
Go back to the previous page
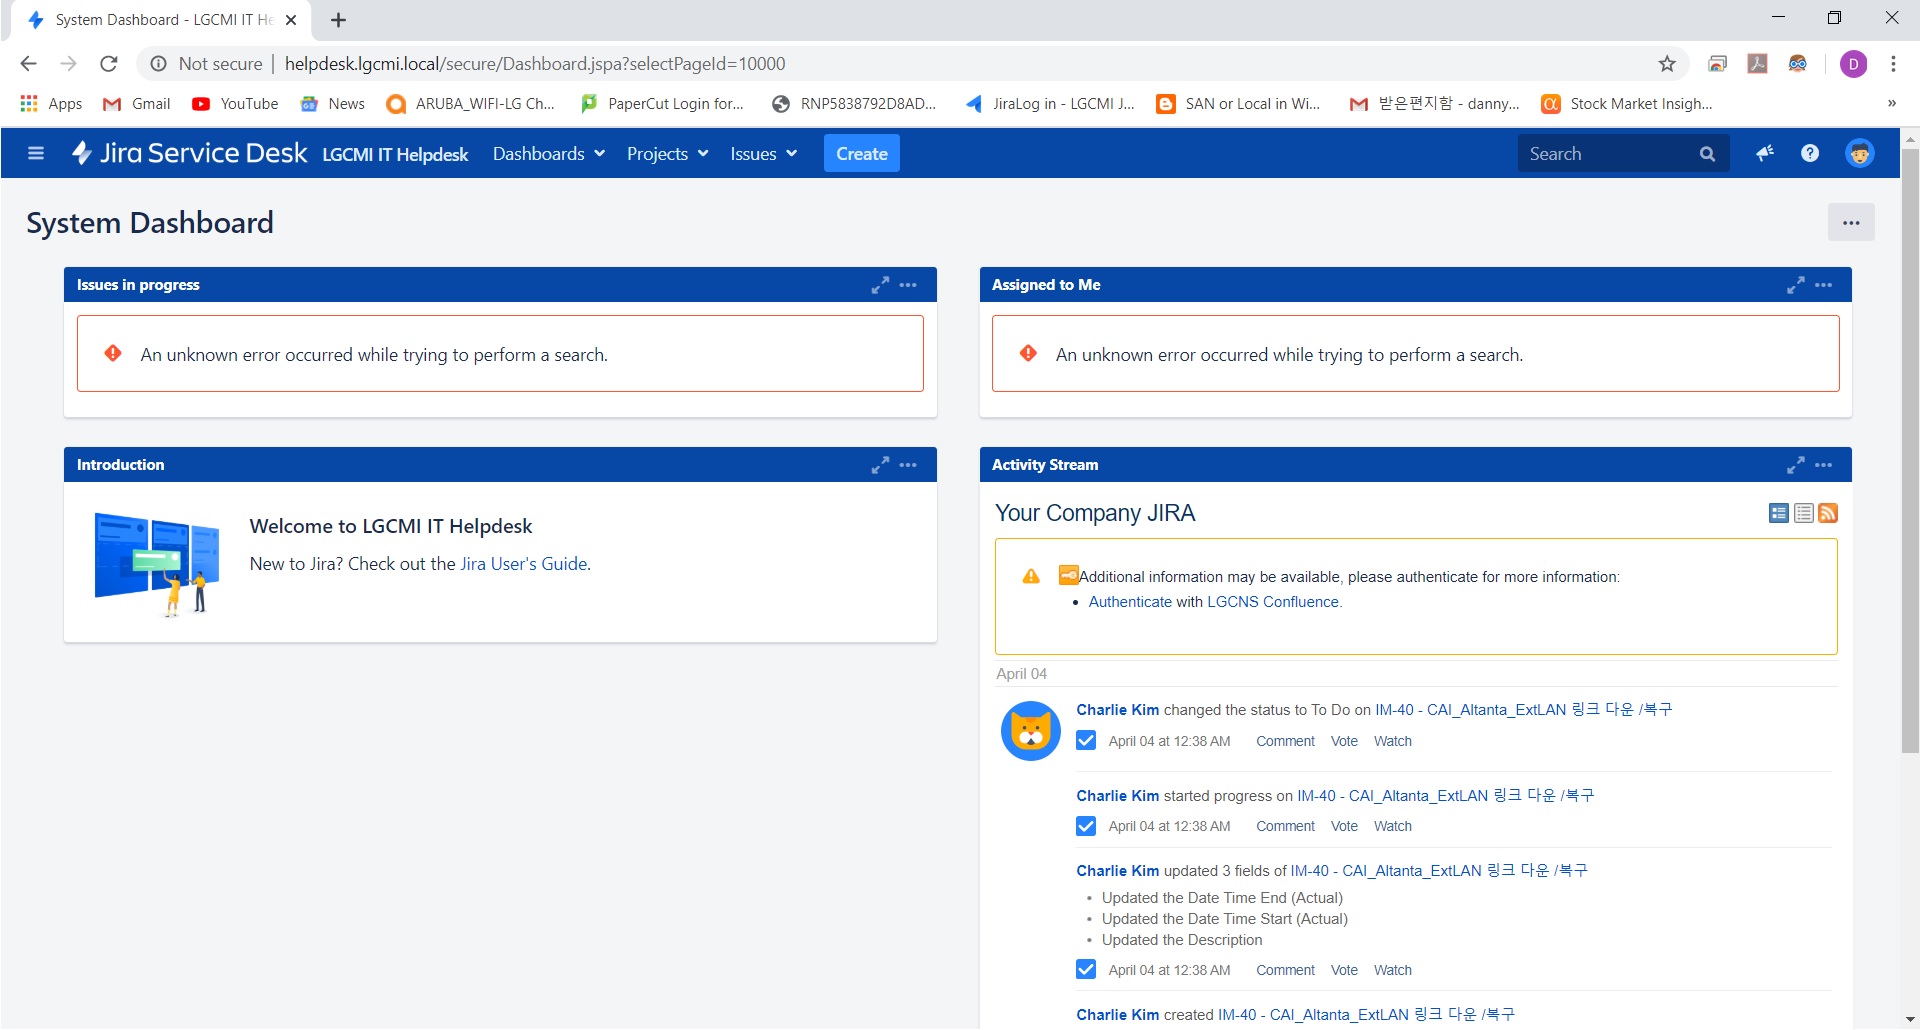pyautogui.click(x=28, y=64)
